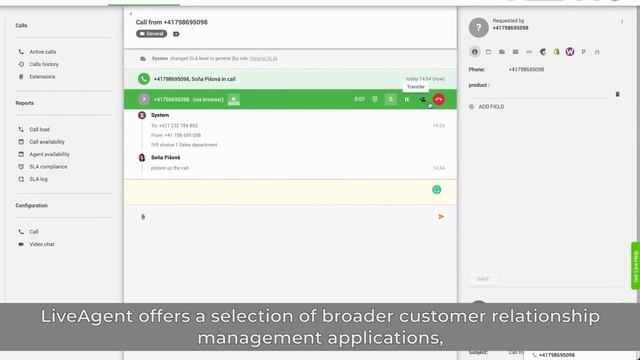Open Calls history
The width and height of the screenshot is (640, 360).
click(44, 64)
